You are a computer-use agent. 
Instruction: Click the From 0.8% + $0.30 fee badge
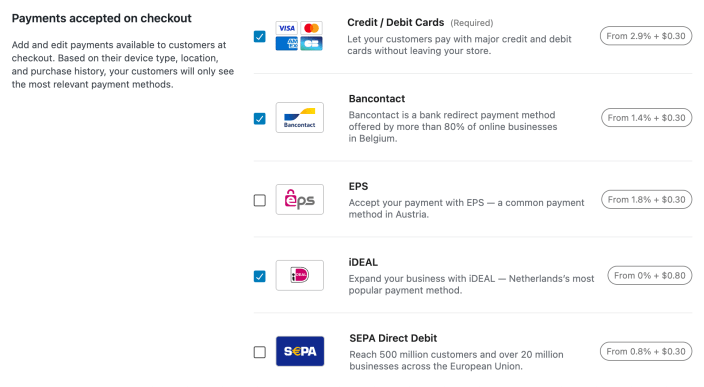646,352
